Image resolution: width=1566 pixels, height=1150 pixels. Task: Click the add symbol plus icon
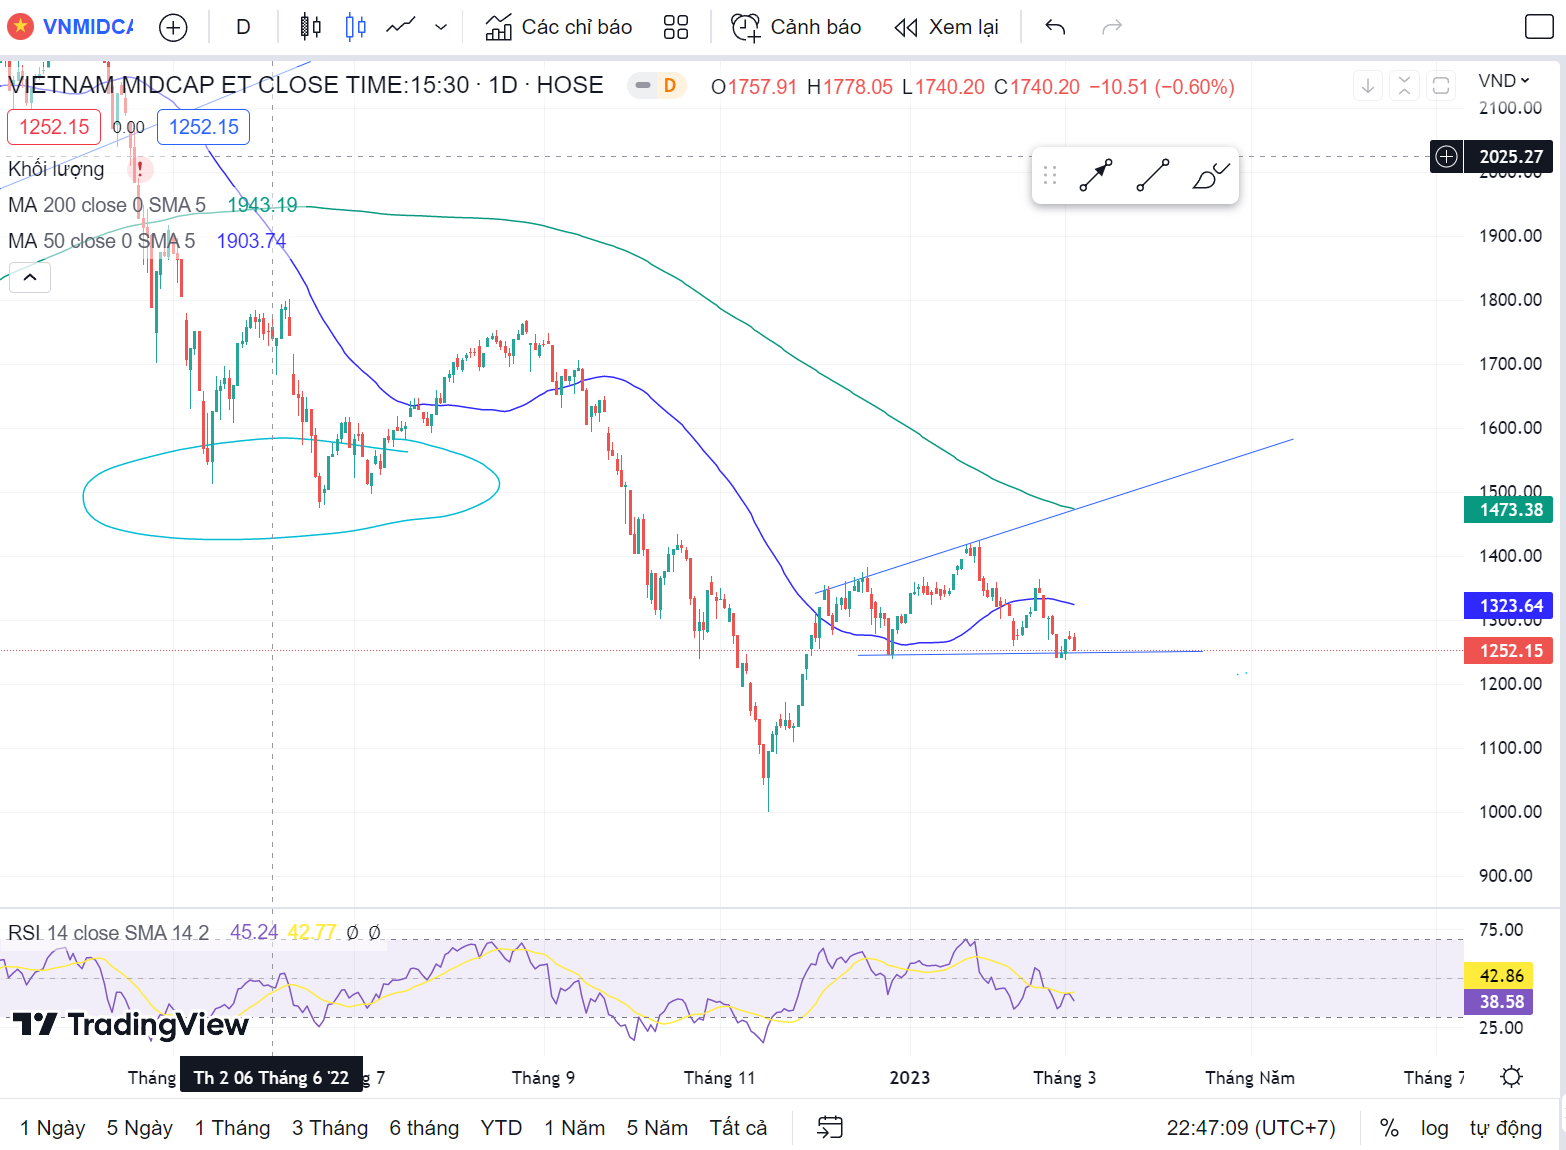(x=173, y=27)
